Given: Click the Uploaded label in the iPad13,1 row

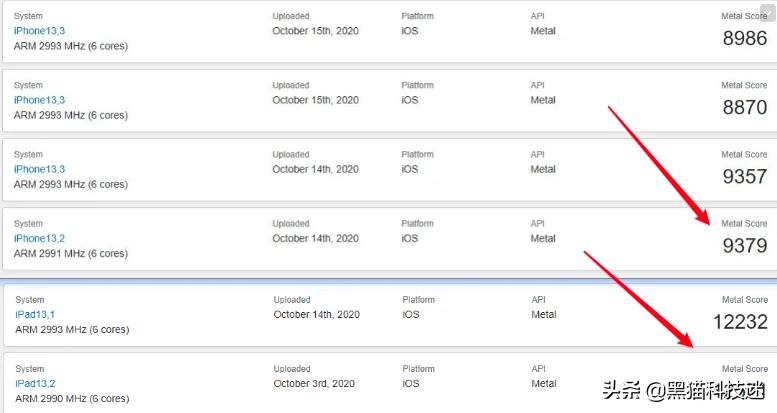Looking at the screenshot, I should pos(292,299).
